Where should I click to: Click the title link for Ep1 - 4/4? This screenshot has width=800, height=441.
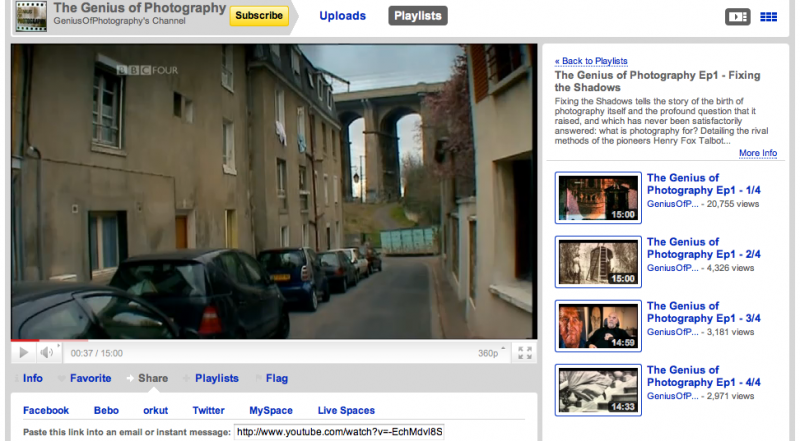tap(704, 376)
